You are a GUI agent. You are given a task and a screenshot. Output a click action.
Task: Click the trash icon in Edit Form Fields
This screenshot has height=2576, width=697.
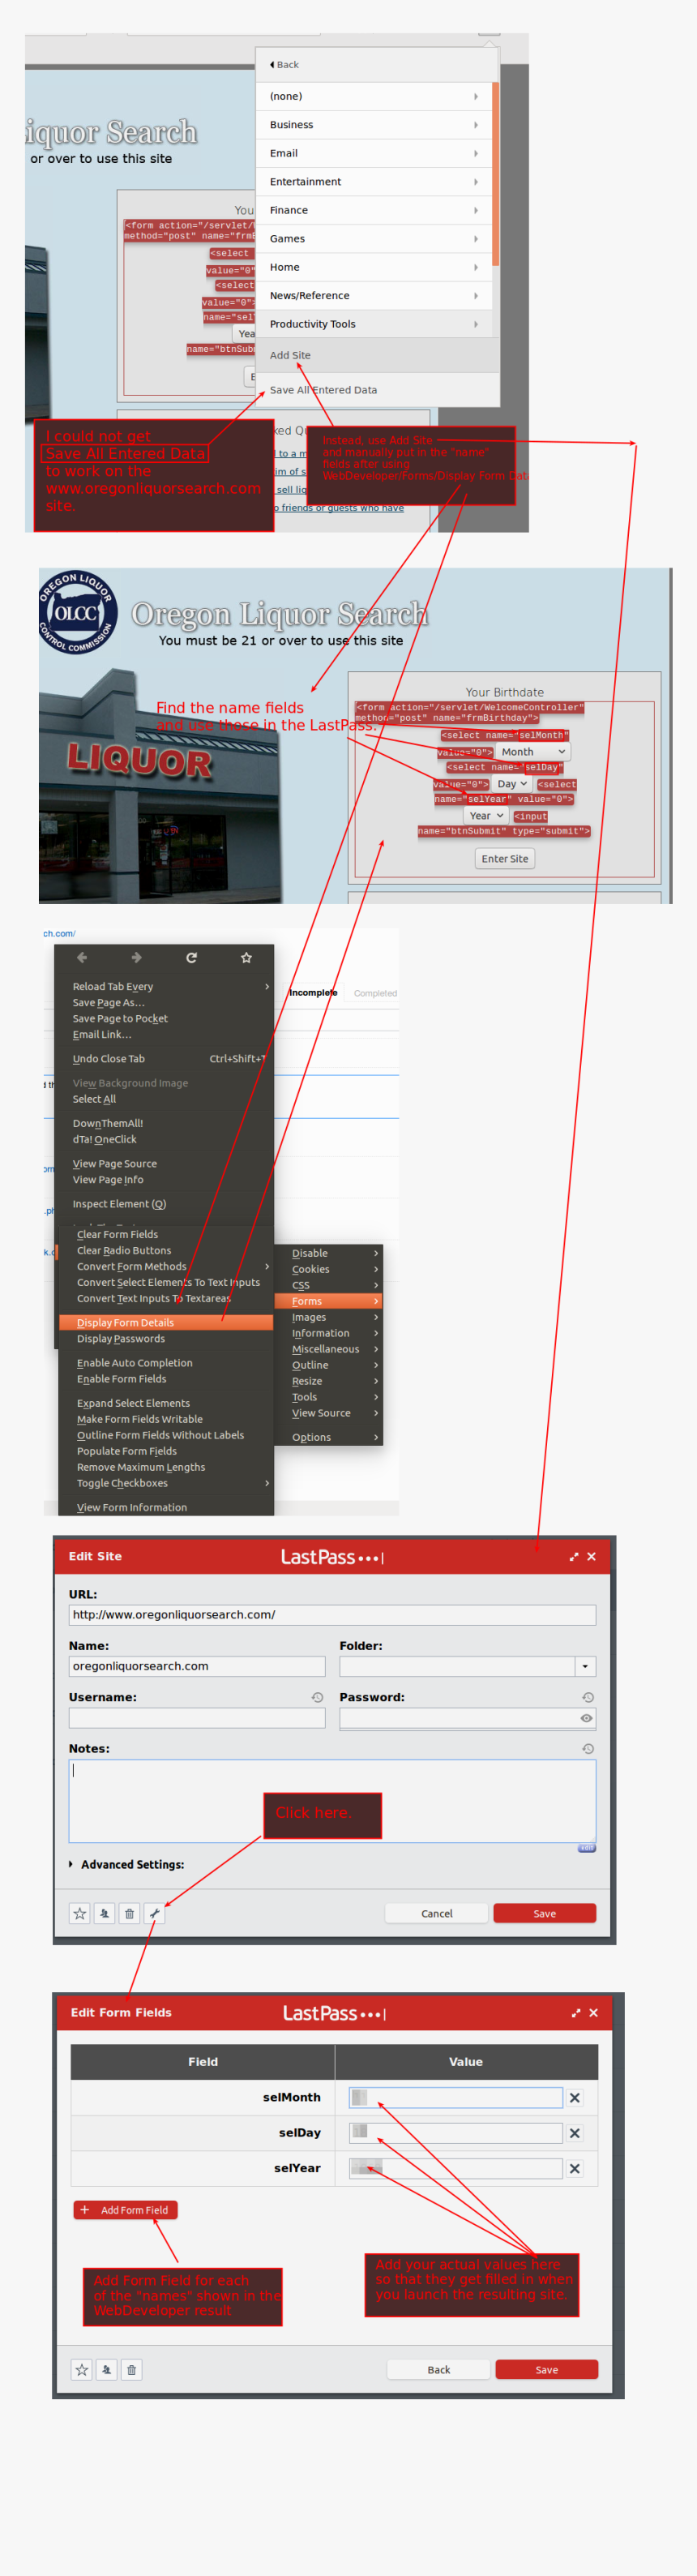coord(131,2370)
